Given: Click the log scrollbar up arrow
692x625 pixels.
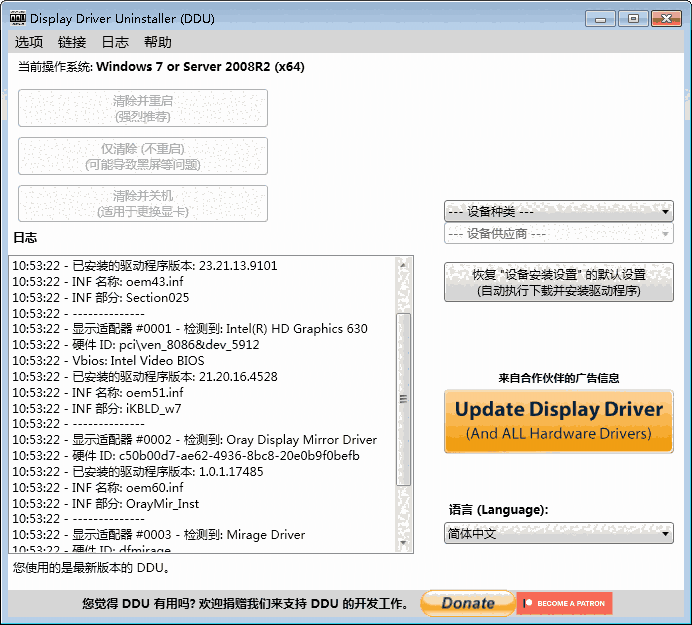Looking at the screenshot, I should pyautogui.click(x=403, y=265).
